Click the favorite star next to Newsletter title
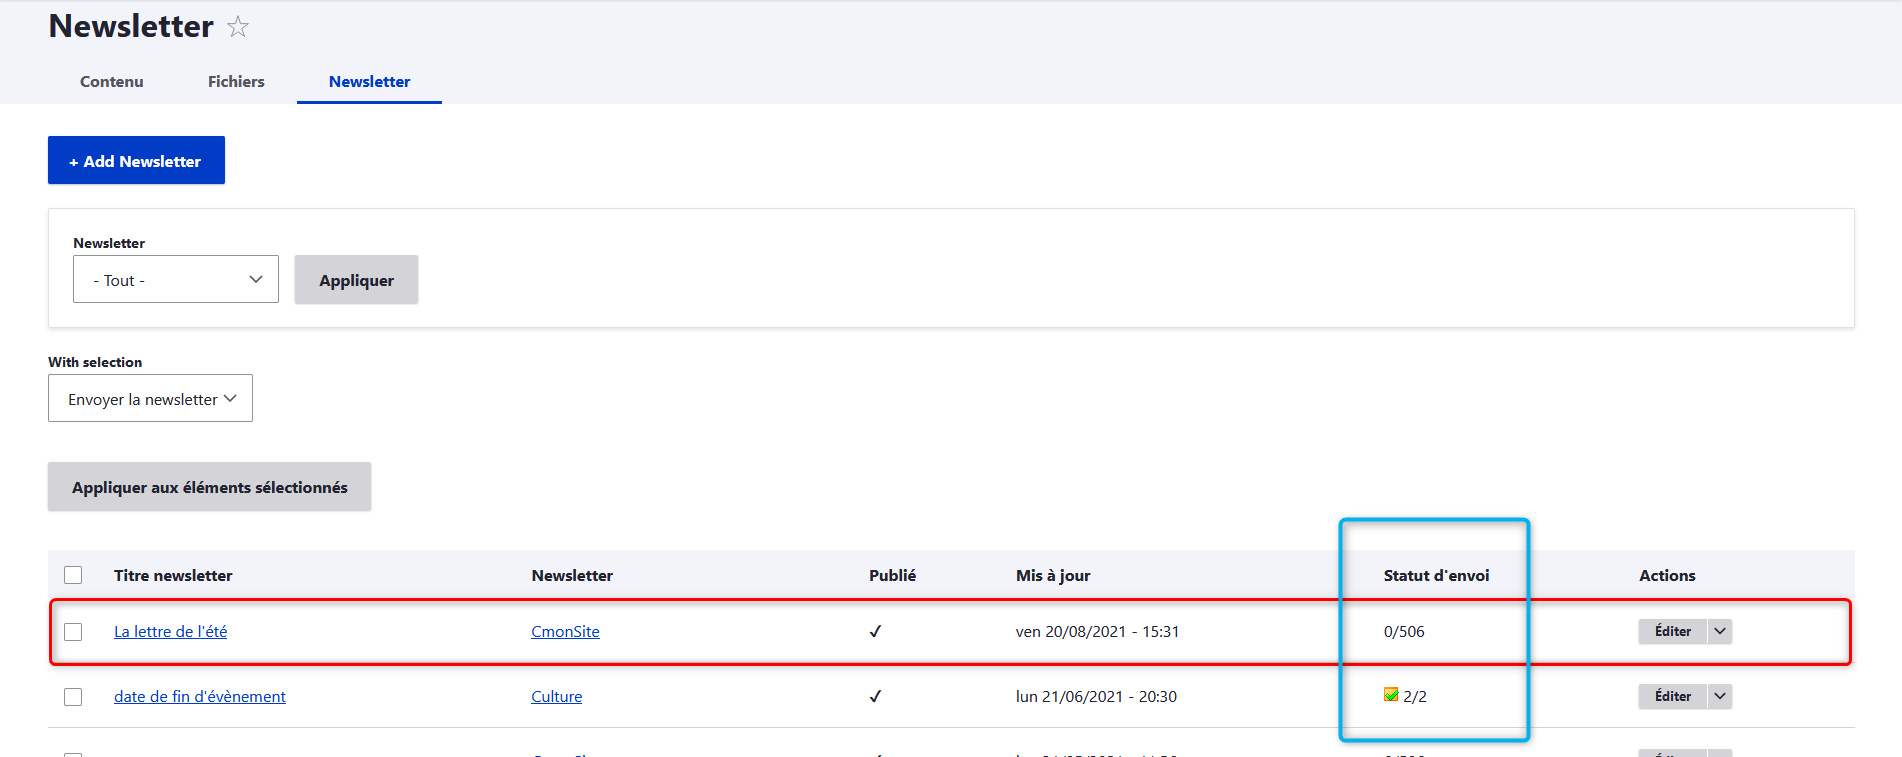Viewport: 1902px width, 757px height. 238,27
